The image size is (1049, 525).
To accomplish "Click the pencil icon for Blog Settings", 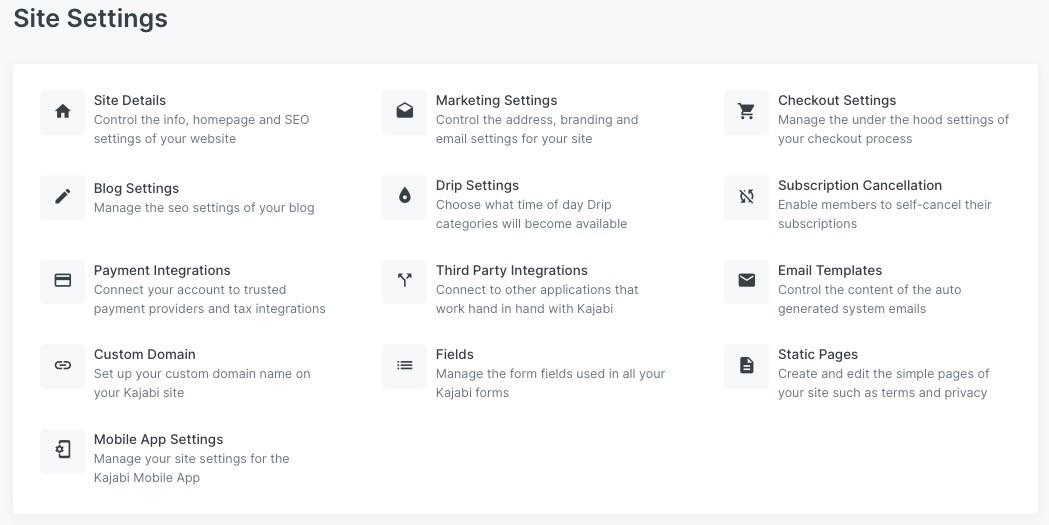I will (63, 196).
